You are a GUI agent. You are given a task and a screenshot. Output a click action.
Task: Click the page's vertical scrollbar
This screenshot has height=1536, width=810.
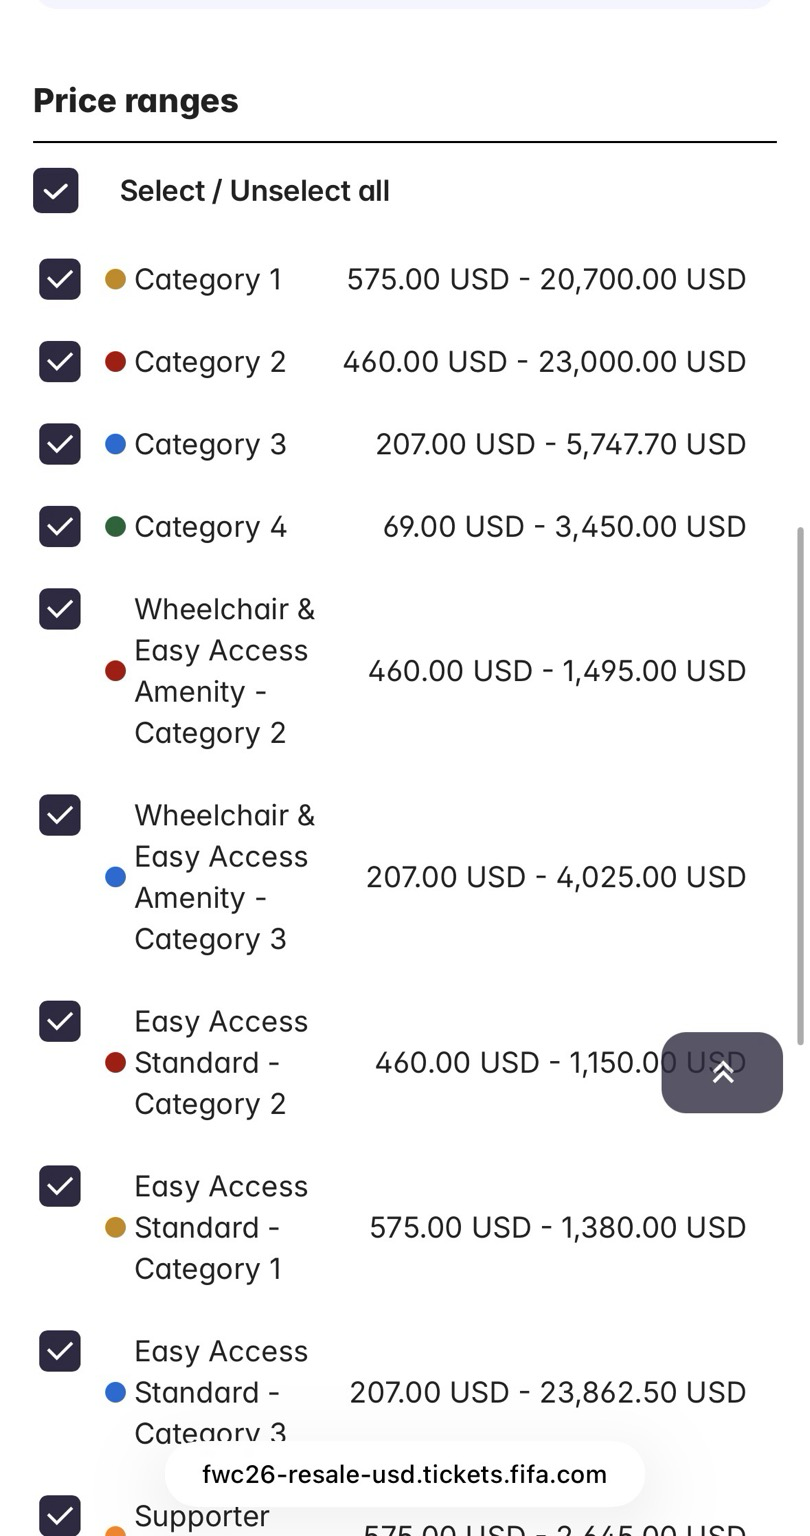coord(800,786)
